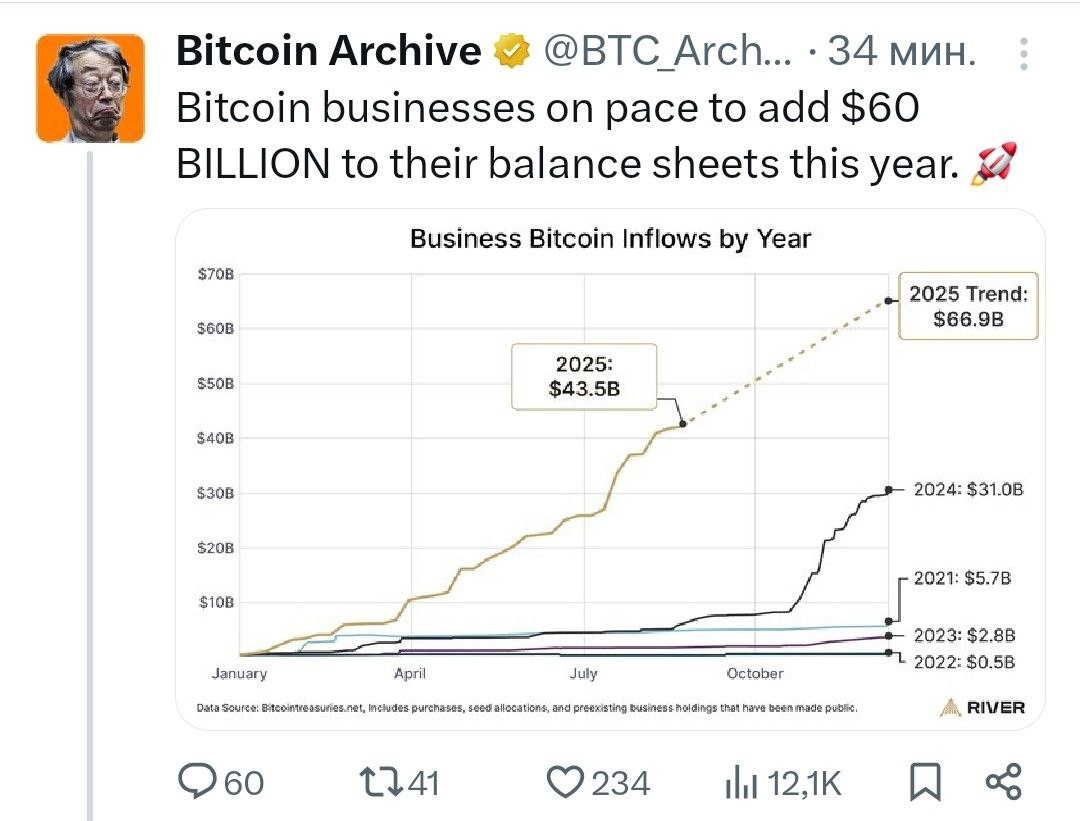
Task: Open view analytics bar chart icon
Action: [741, 782]
